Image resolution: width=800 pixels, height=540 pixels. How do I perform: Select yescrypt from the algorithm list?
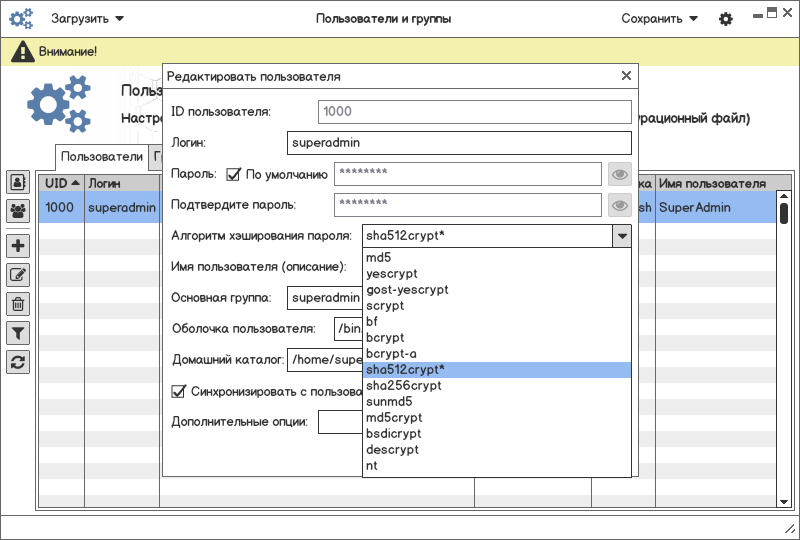[392, 273]
